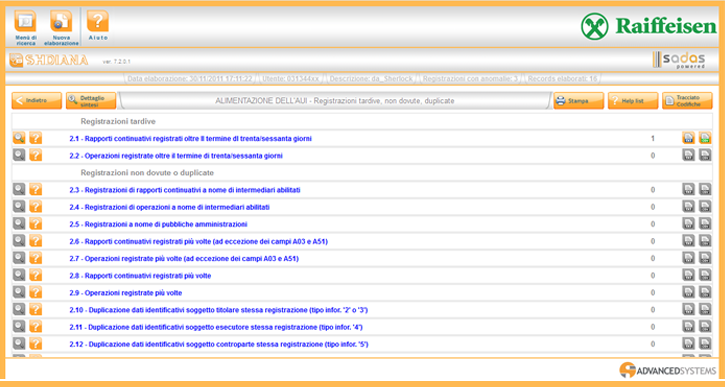
Task: Open link 2.3 Registrazioni di rapporti continuativi
Action: click(185, 190)
